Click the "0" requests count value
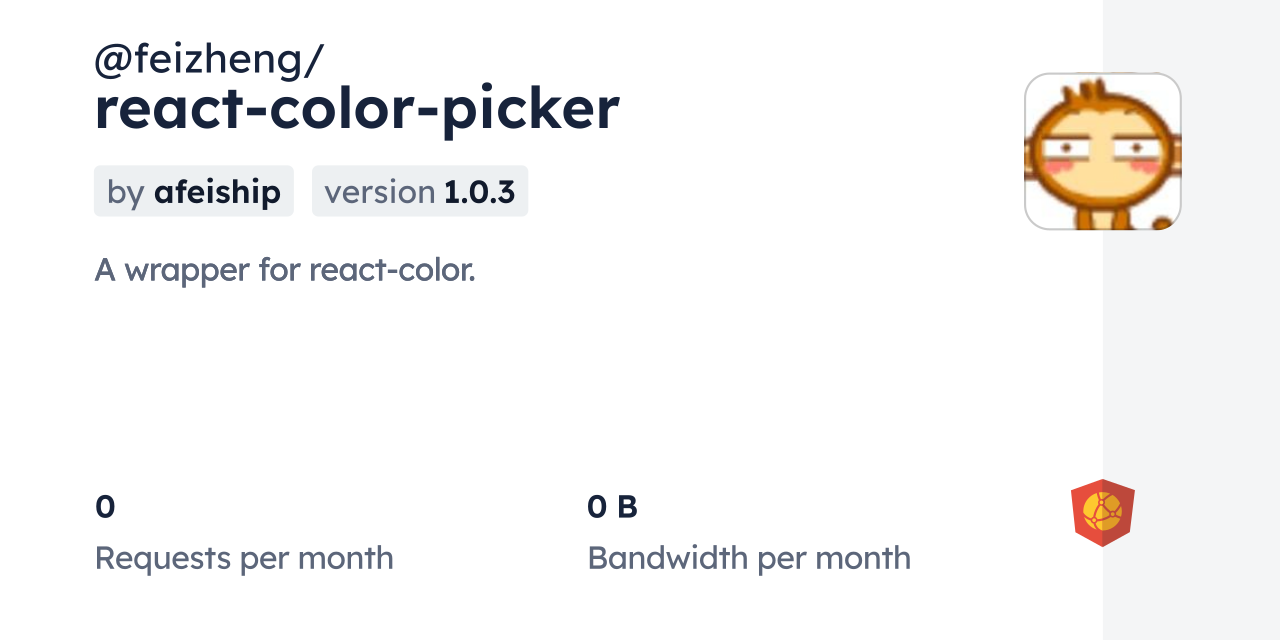This screenshot has height=640, width=1280. click(105, 507)
